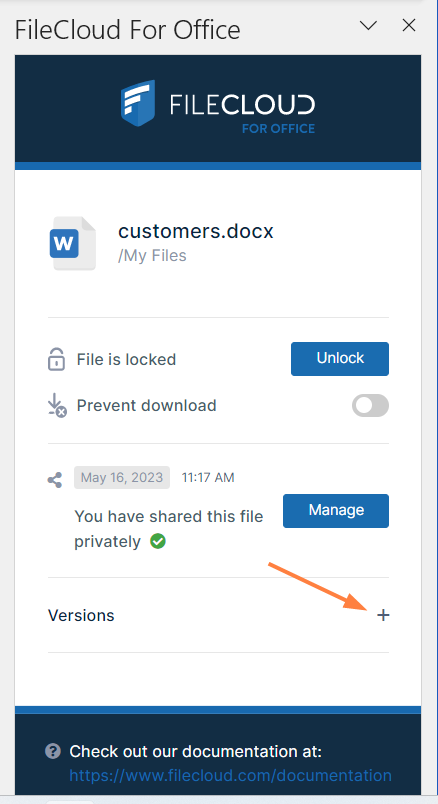Click the May 16, 2023 date badge
Screen dimensions: 438x804
(x=122, y=477)
